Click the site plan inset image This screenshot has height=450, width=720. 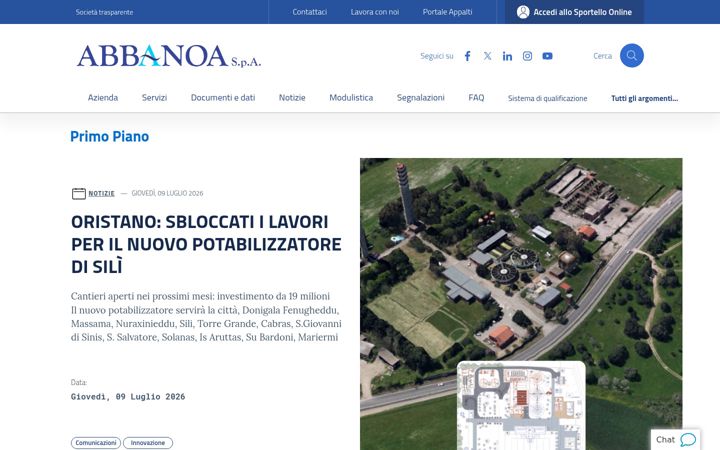coord(521,406)
